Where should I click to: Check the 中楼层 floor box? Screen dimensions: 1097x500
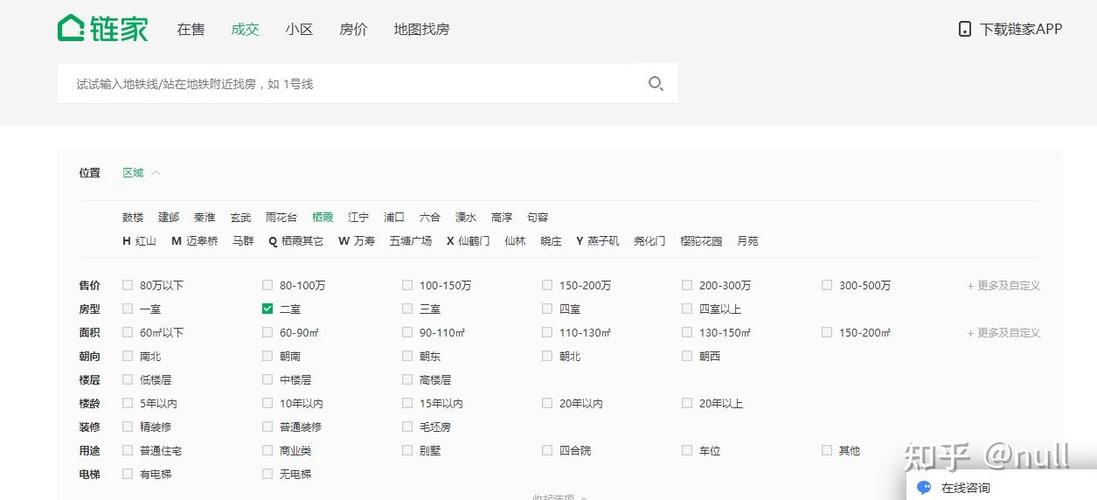267,380
